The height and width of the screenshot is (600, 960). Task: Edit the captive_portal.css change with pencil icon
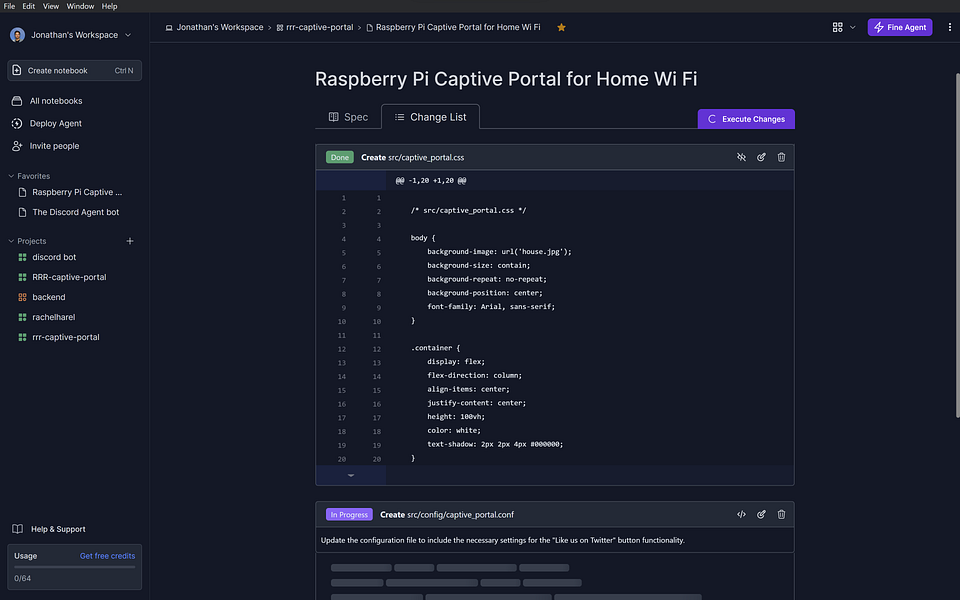pos(761,157)
